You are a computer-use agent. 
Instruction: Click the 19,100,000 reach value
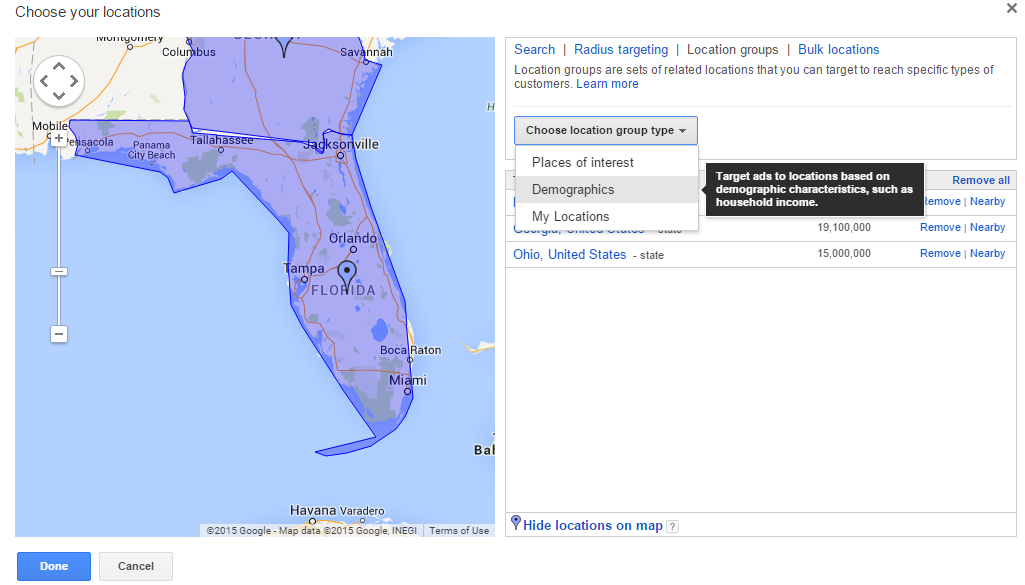pos(844,227)
